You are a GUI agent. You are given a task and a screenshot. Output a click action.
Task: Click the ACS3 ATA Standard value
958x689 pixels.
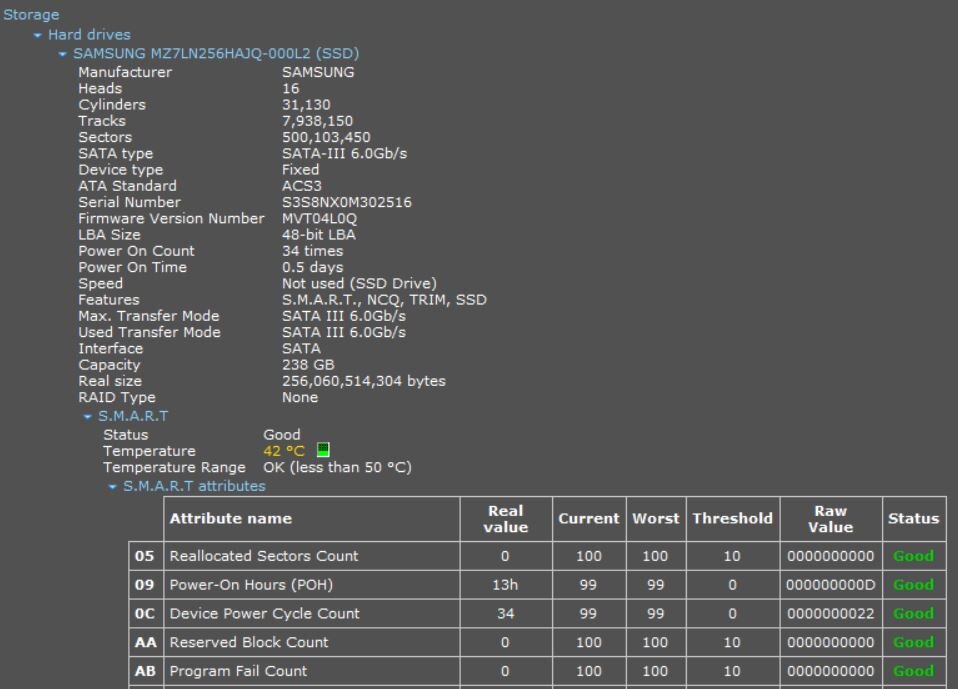(x=301, y=186)
